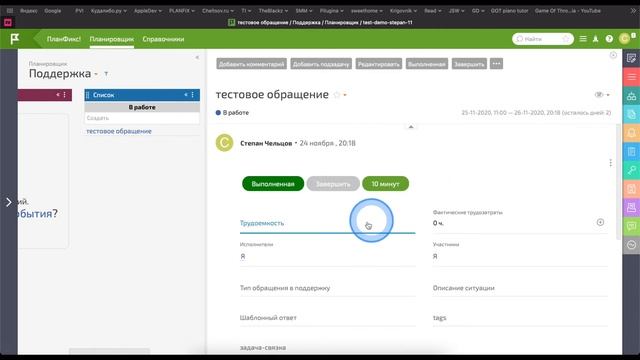Click the Описание ситуации field
The width and height of the screenshot is (640, 360).
pos(520,288)
